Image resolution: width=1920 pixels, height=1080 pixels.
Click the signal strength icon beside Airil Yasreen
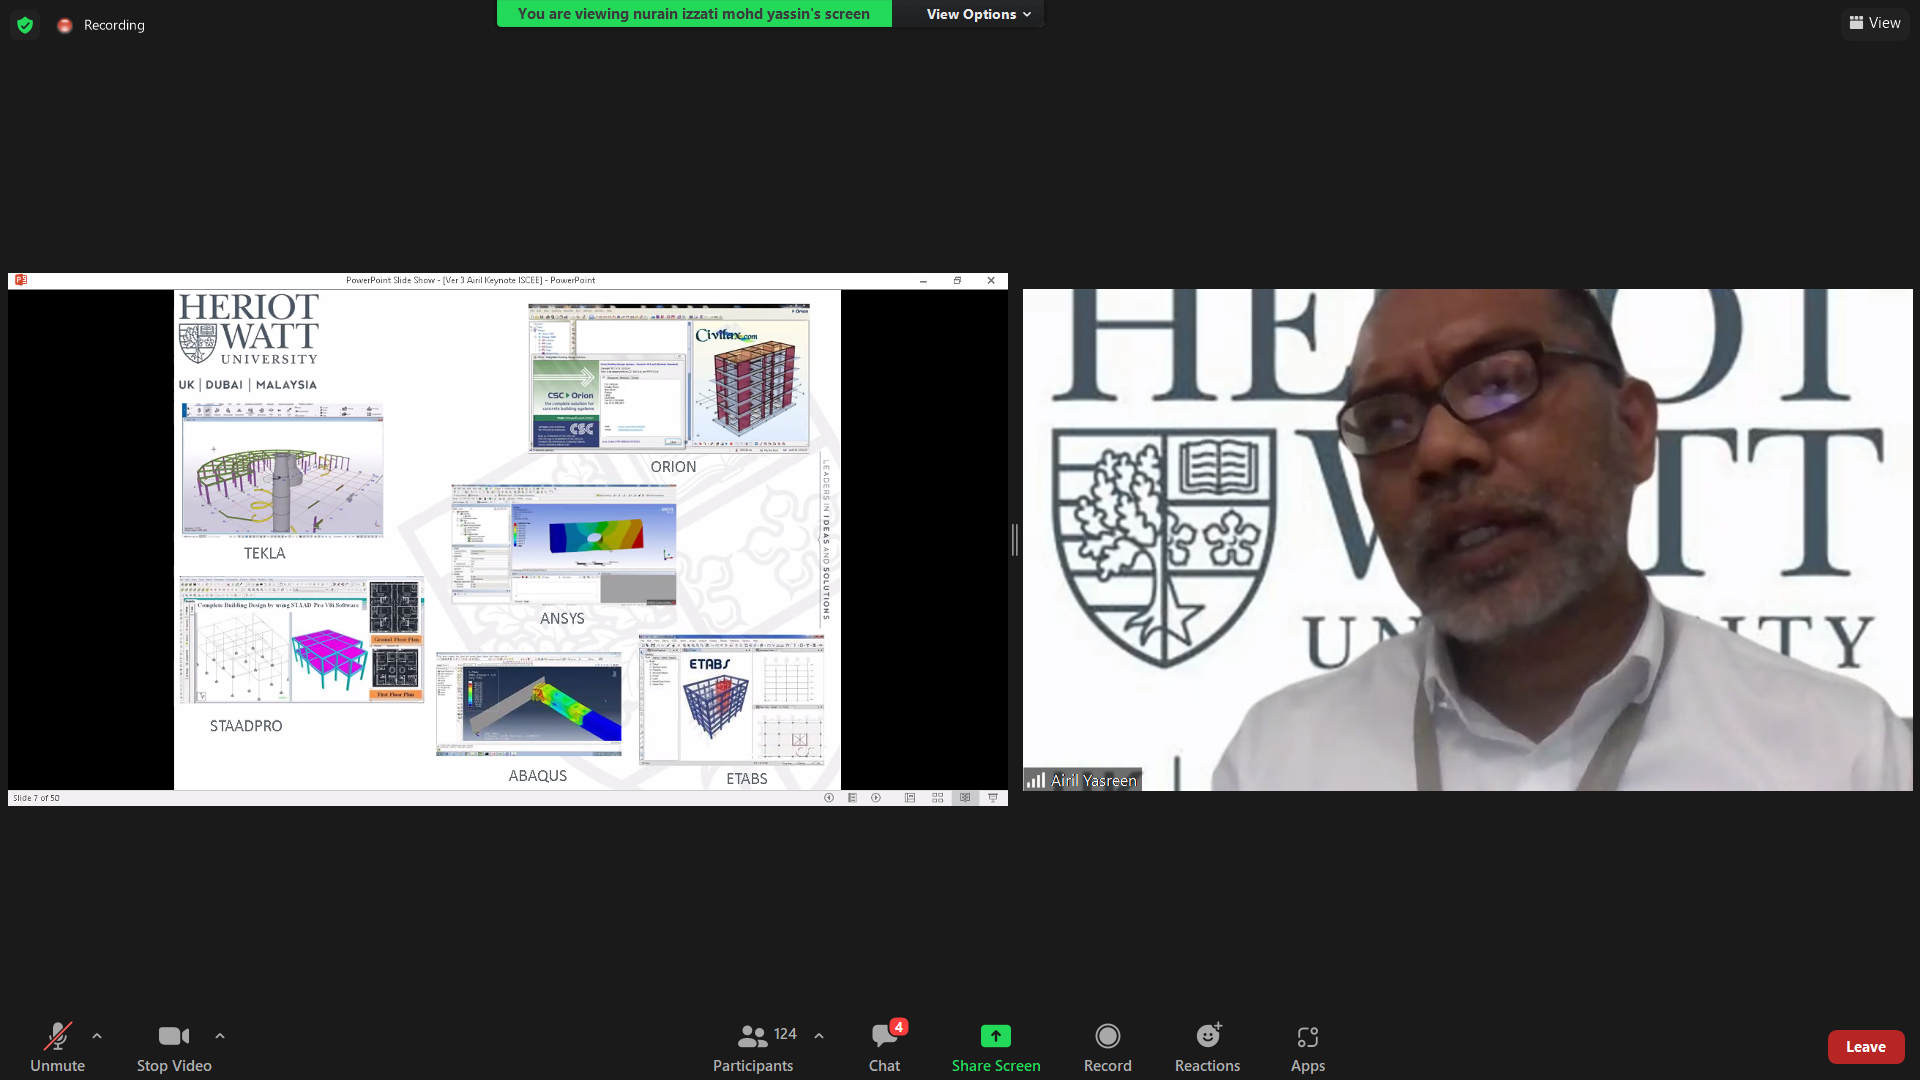tap(1036, 780)
